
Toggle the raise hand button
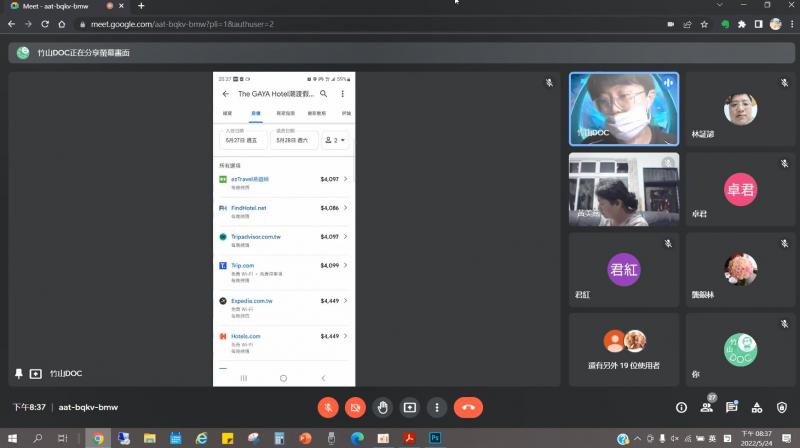(382, 407)
